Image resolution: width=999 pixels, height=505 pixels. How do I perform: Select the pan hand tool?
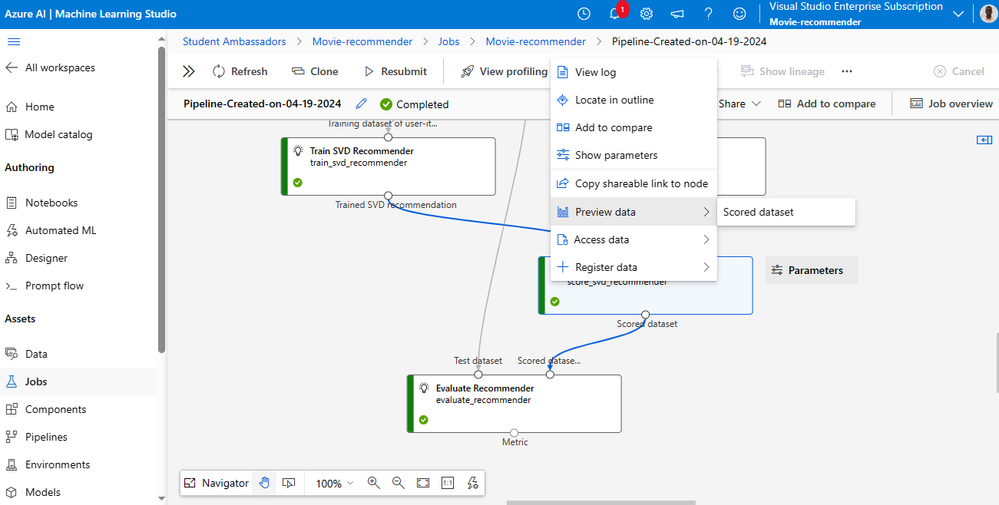pyautogui.click(x=264, y=483)
